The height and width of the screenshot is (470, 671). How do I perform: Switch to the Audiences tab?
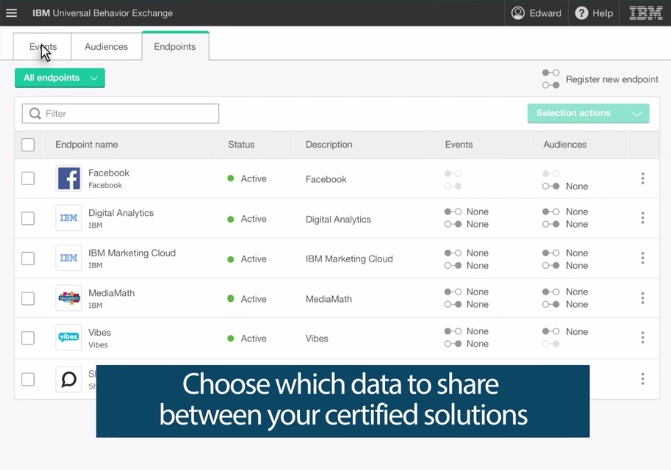tap(106, 47)
